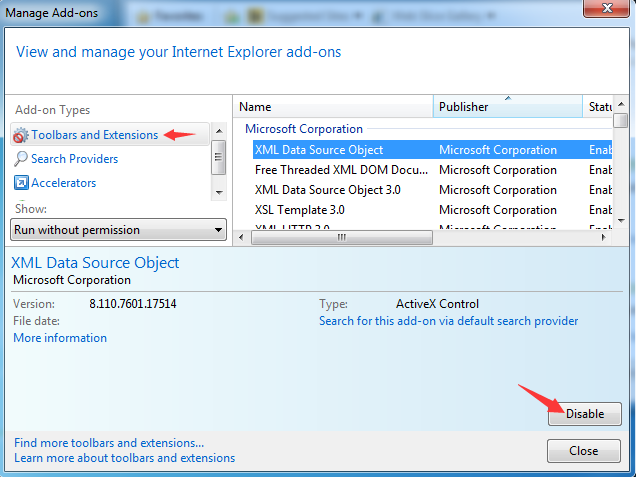Click horizontal scrollbar left arrow

(x=241, y=237)
